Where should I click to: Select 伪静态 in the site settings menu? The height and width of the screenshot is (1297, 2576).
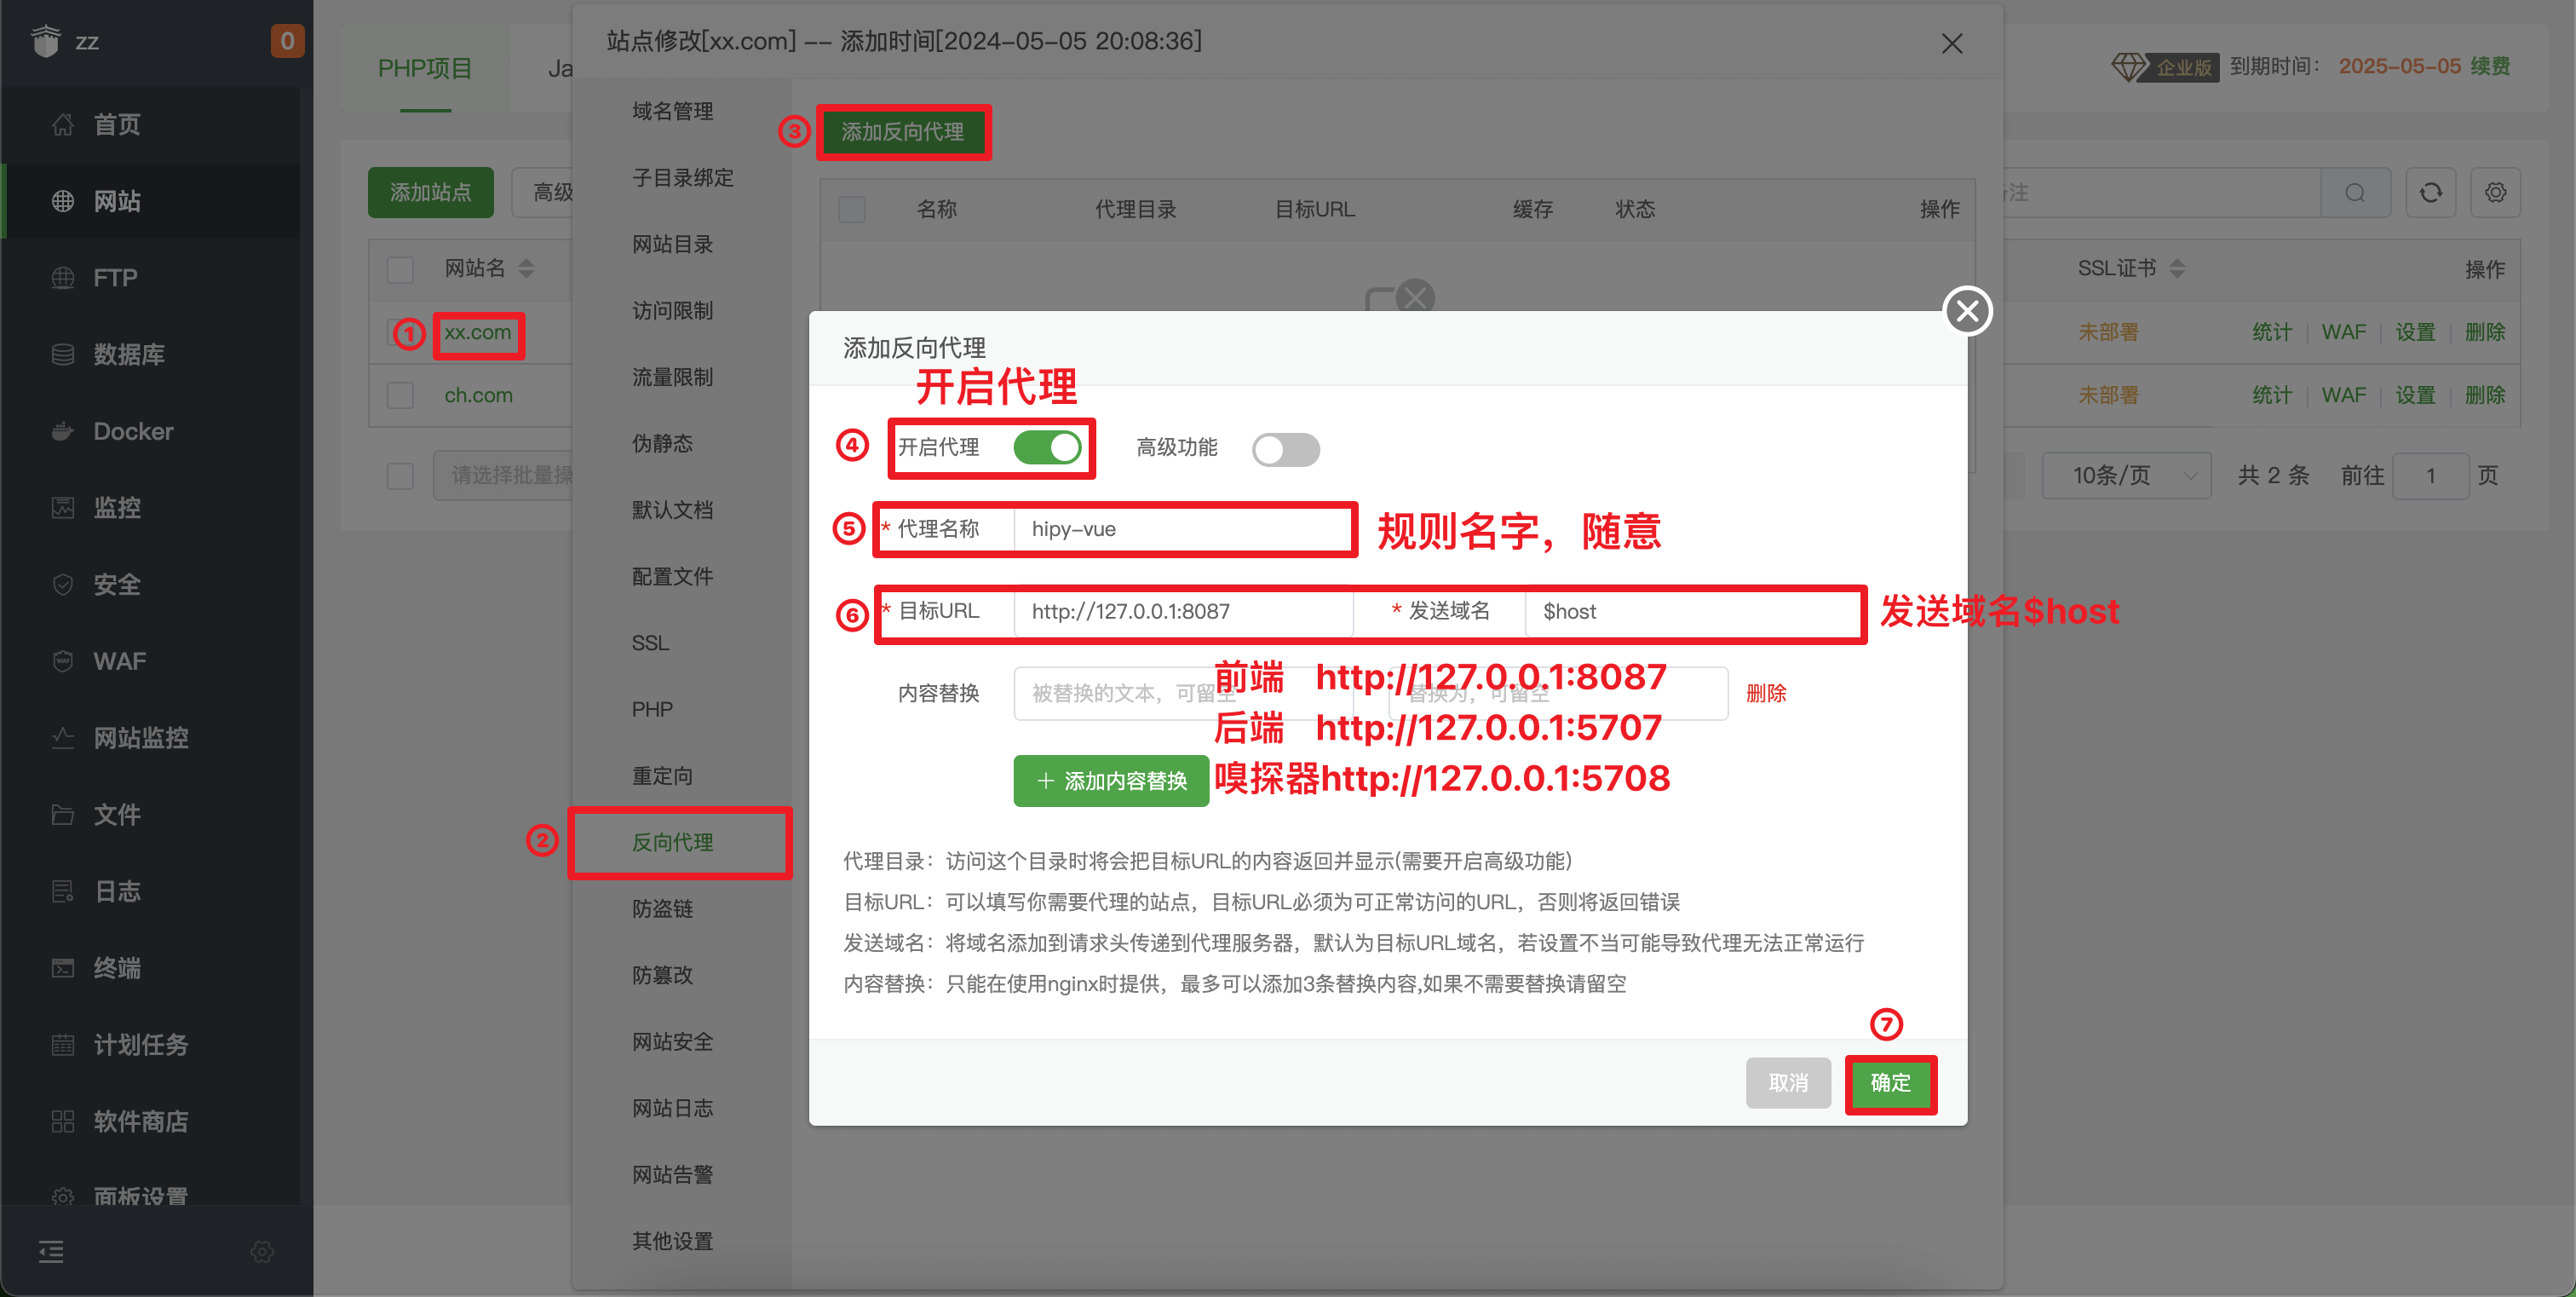661,443
